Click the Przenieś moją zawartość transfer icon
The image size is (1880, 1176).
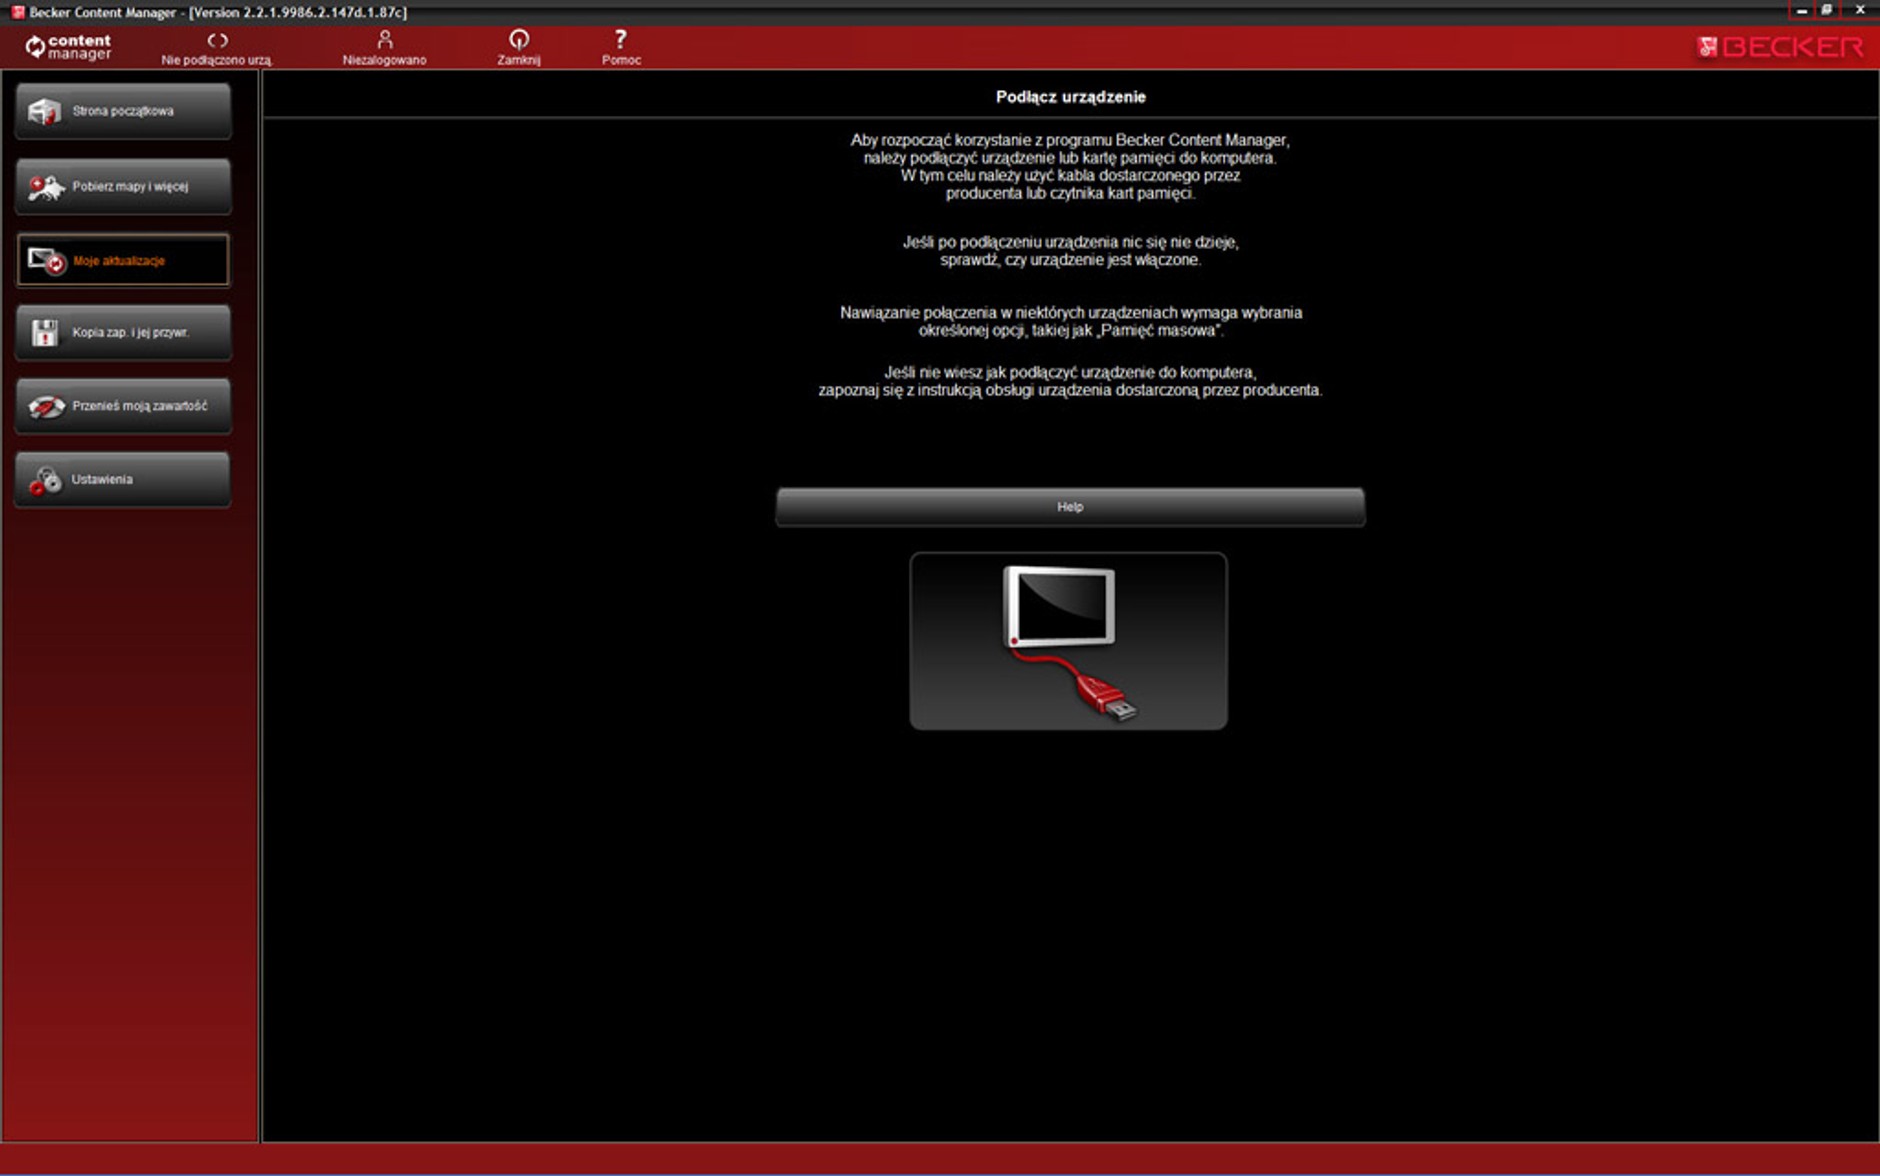(x=46, y=407)
